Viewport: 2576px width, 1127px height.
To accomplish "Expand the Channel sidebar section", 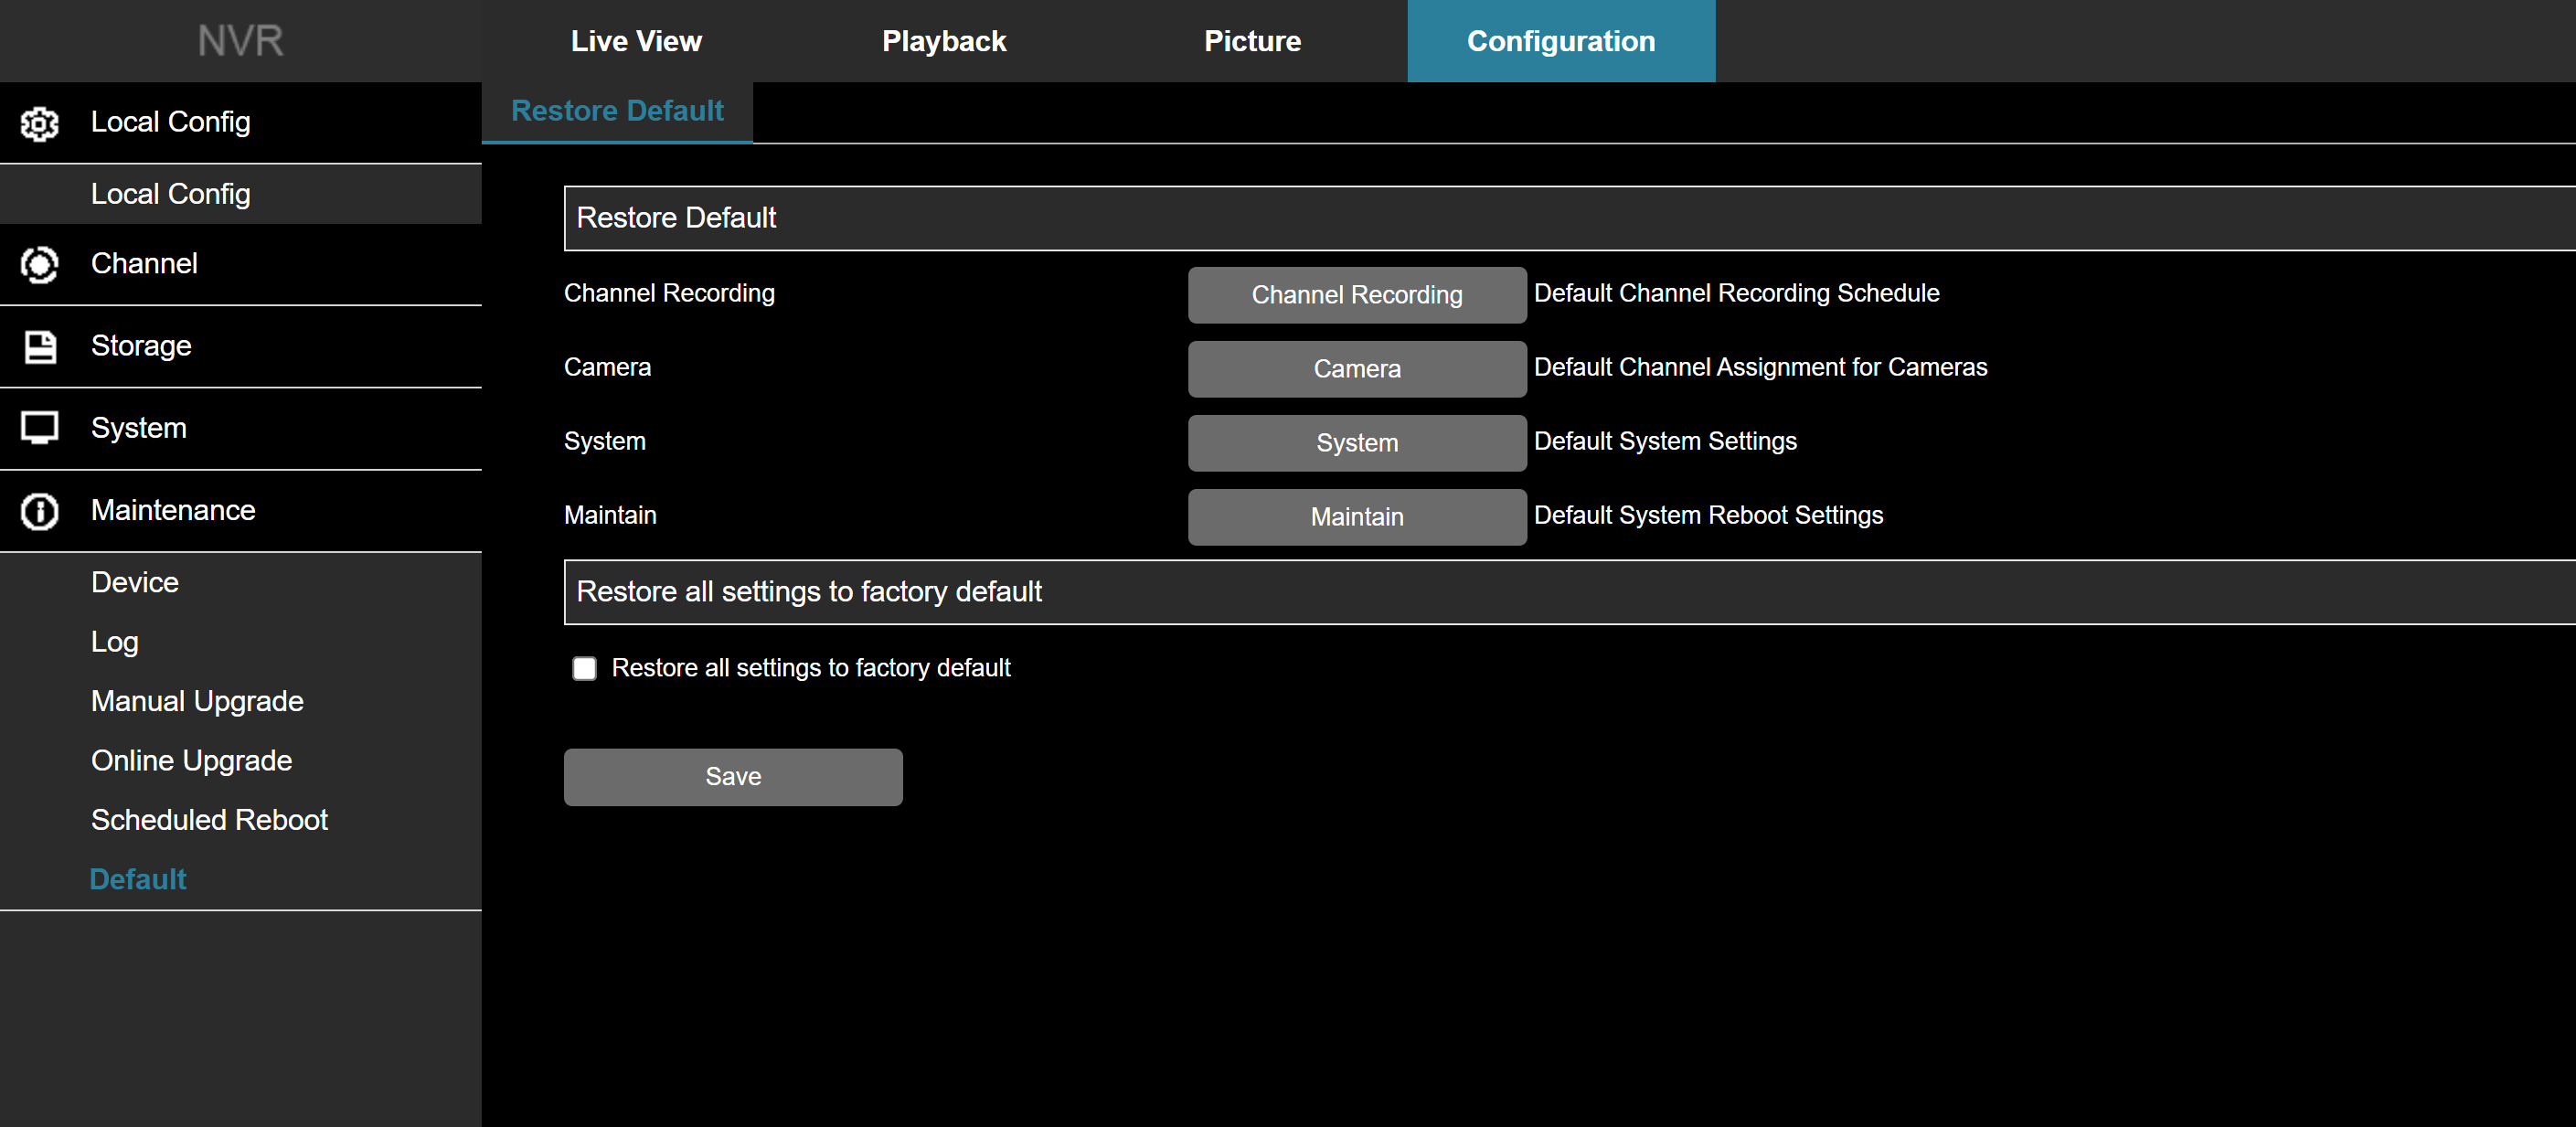I will pyautogui.click(x=144, y=264).
